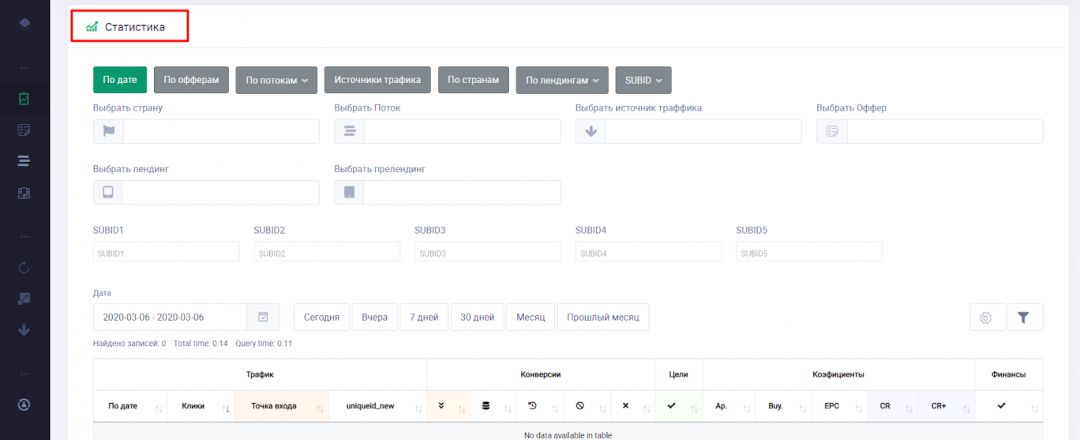Sort table by Точка входа column
This screenshot has height=440, width=1080.
(x=282, y=406)
